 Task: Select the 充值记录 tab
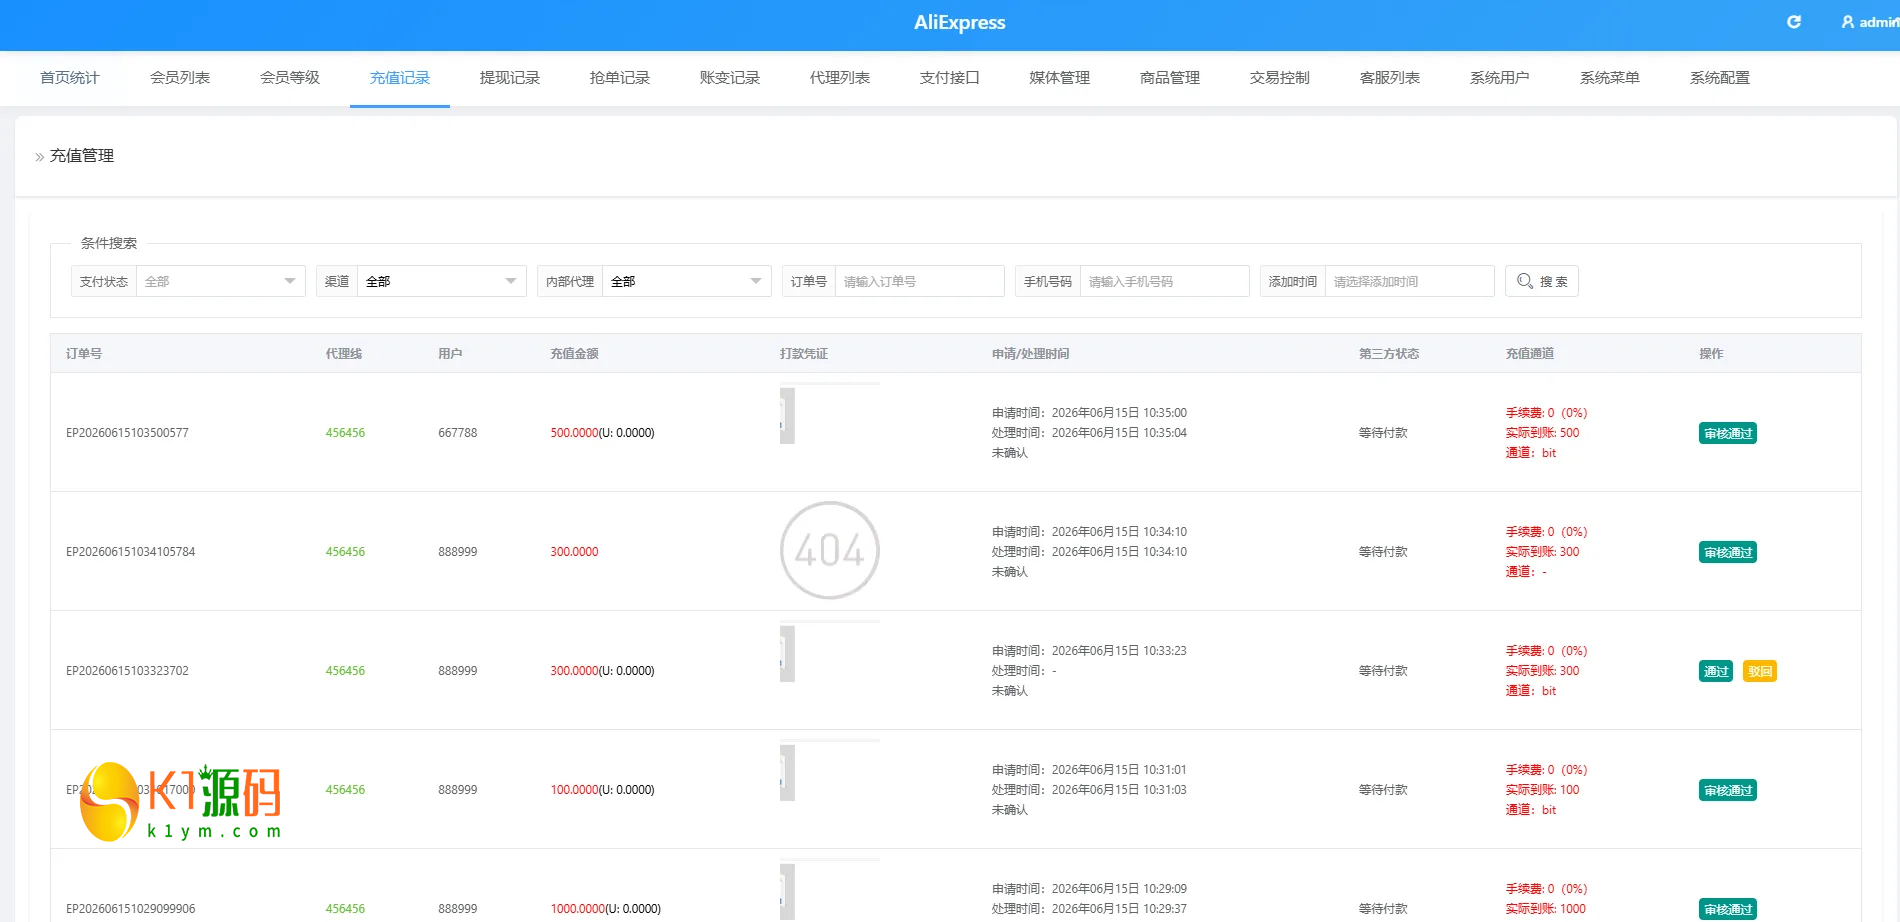(x=400, y=78)
